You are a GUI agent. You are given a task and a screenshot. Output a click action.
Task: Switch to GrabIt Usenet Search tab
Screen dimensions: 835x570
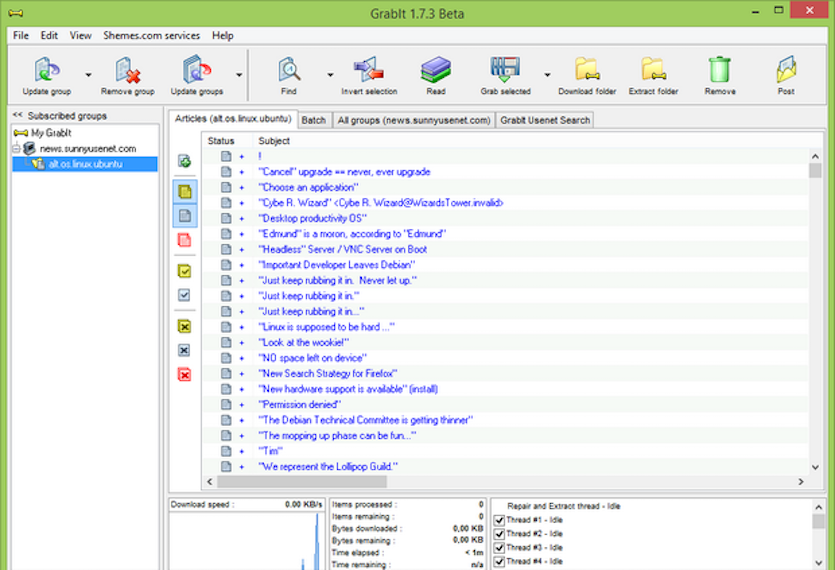tap(545, 120)
